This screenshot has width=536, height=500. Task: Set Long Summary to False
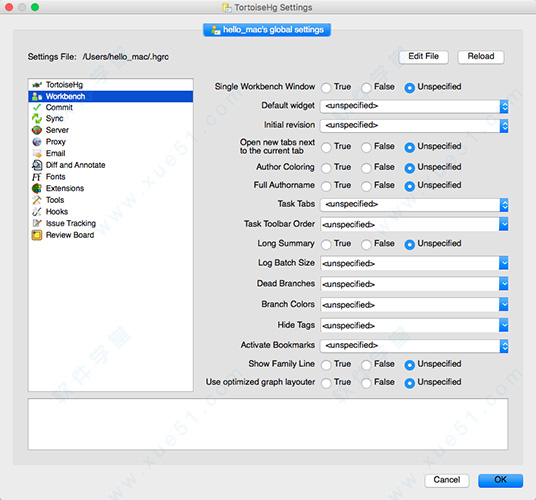tap(366, 244)
